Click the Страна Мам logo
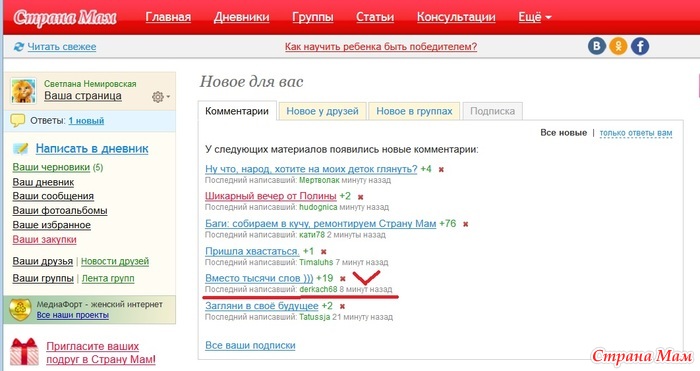Image resolution: width=700 pixels, height=371 pixels. coord(65,17)
